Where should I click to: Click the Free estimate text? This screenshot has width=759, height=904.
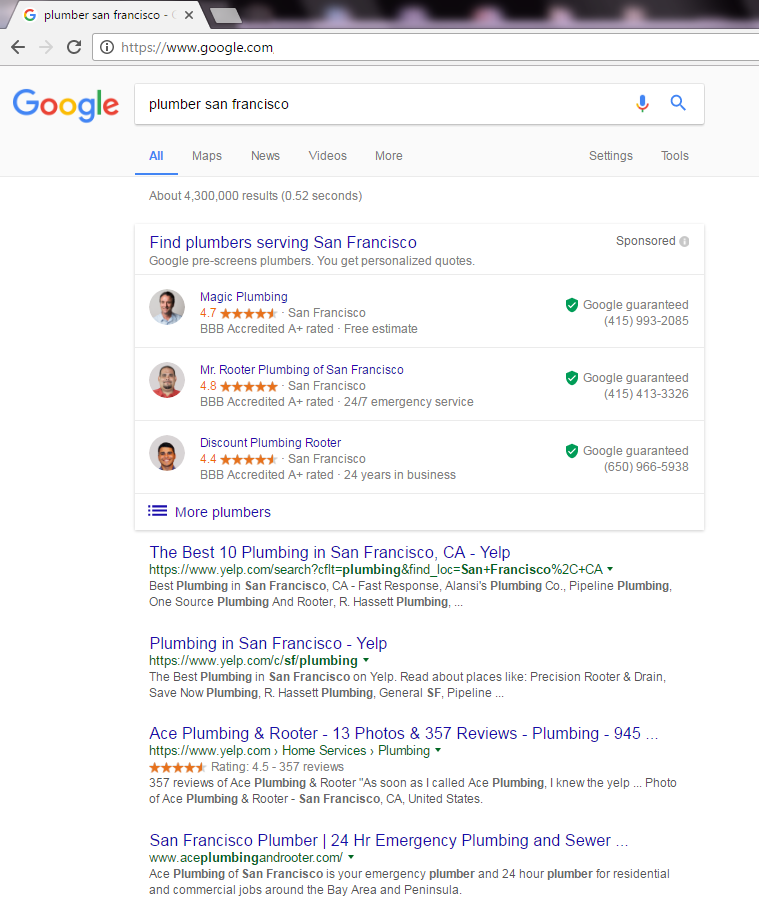[x=381, y=329]
